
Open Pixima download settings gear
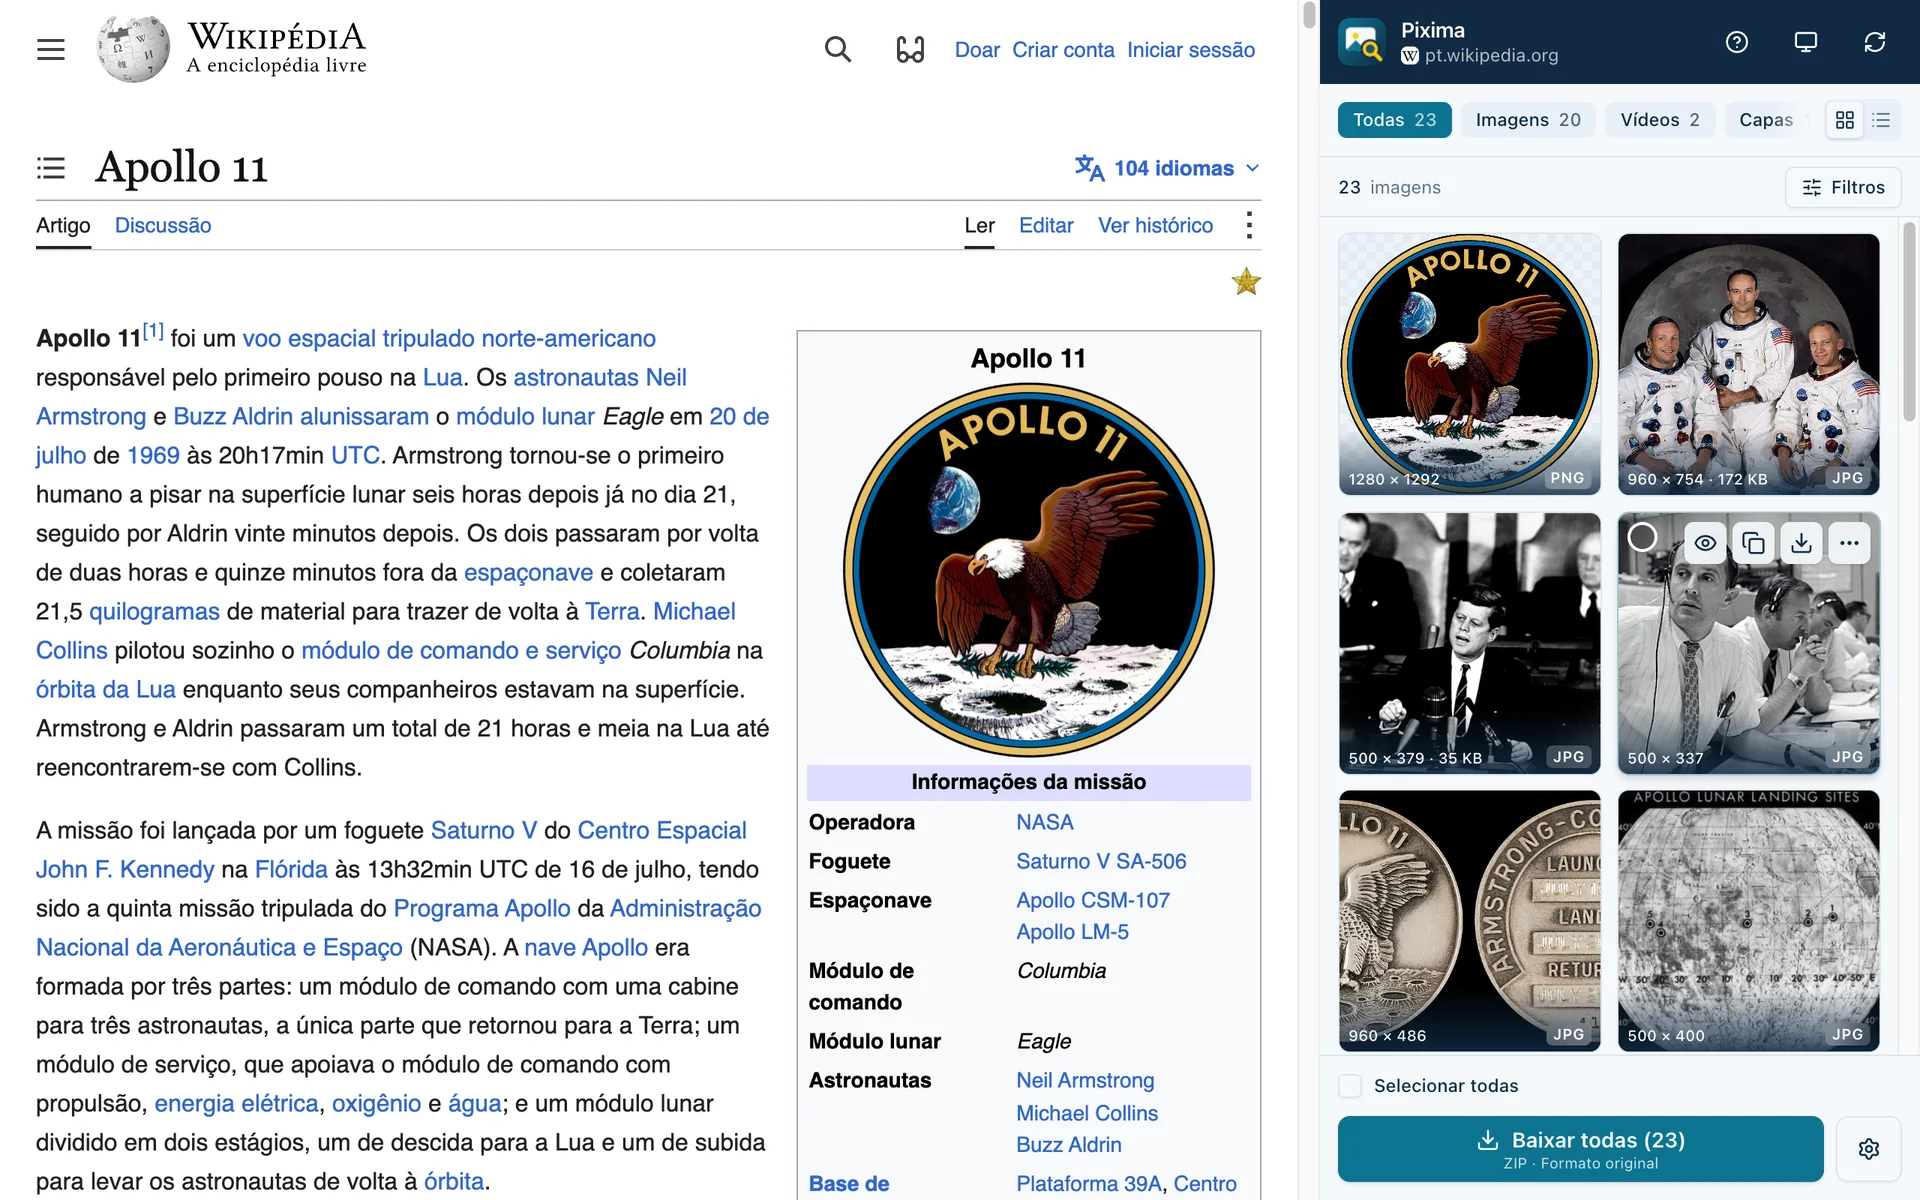click(x=1868, y=1149)
